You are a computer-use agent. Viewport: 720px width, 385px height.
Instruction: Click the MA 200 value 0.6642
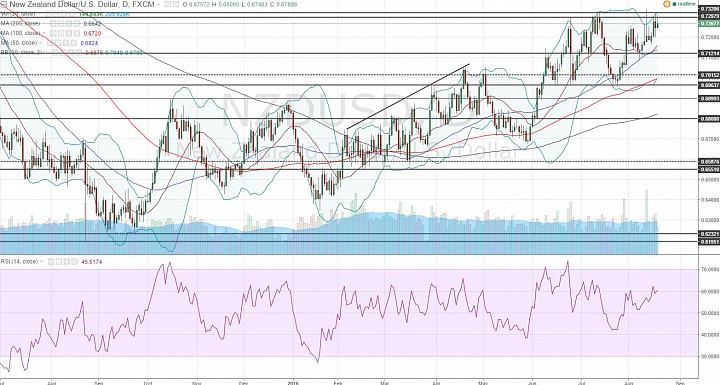(x=92, y=23)
